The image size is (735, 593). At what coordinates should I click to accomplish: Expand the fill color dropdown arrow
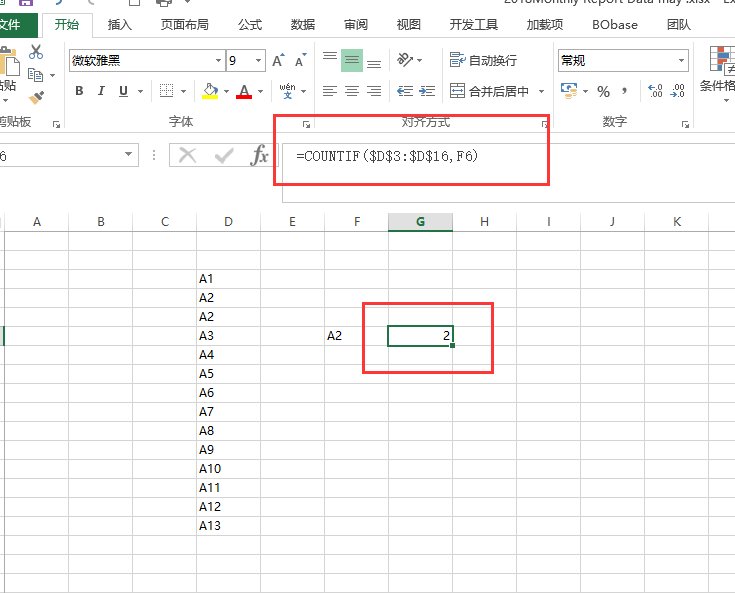(x=226, y=91)
